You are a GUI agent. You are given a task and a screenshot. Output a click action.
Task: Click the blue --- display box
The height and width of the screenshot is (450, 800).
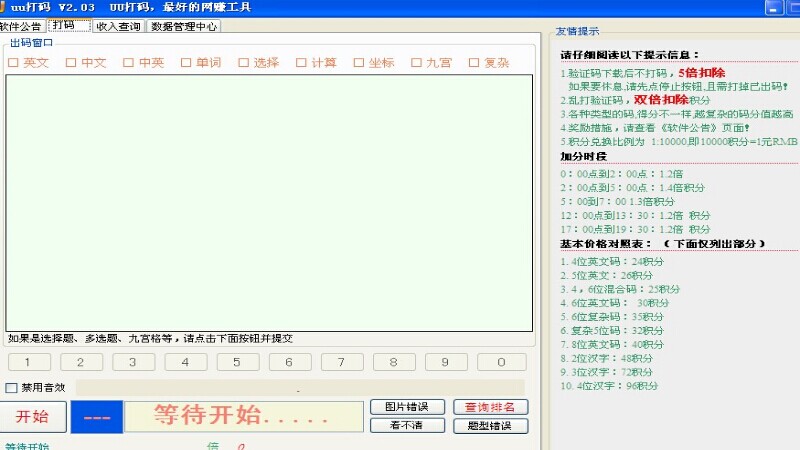tap(96, 417)
